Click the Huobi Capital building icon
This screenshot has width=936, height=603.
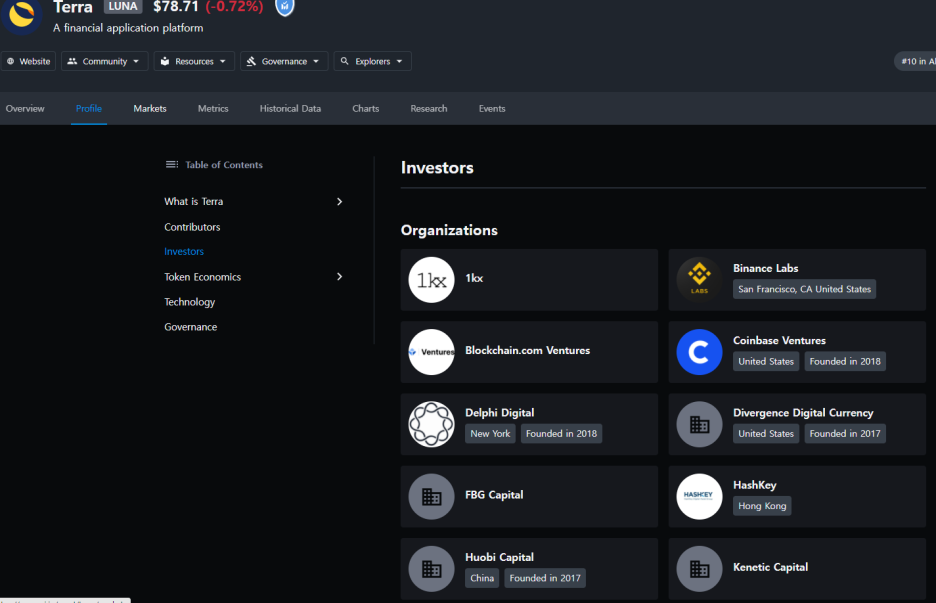click(432, 569)
